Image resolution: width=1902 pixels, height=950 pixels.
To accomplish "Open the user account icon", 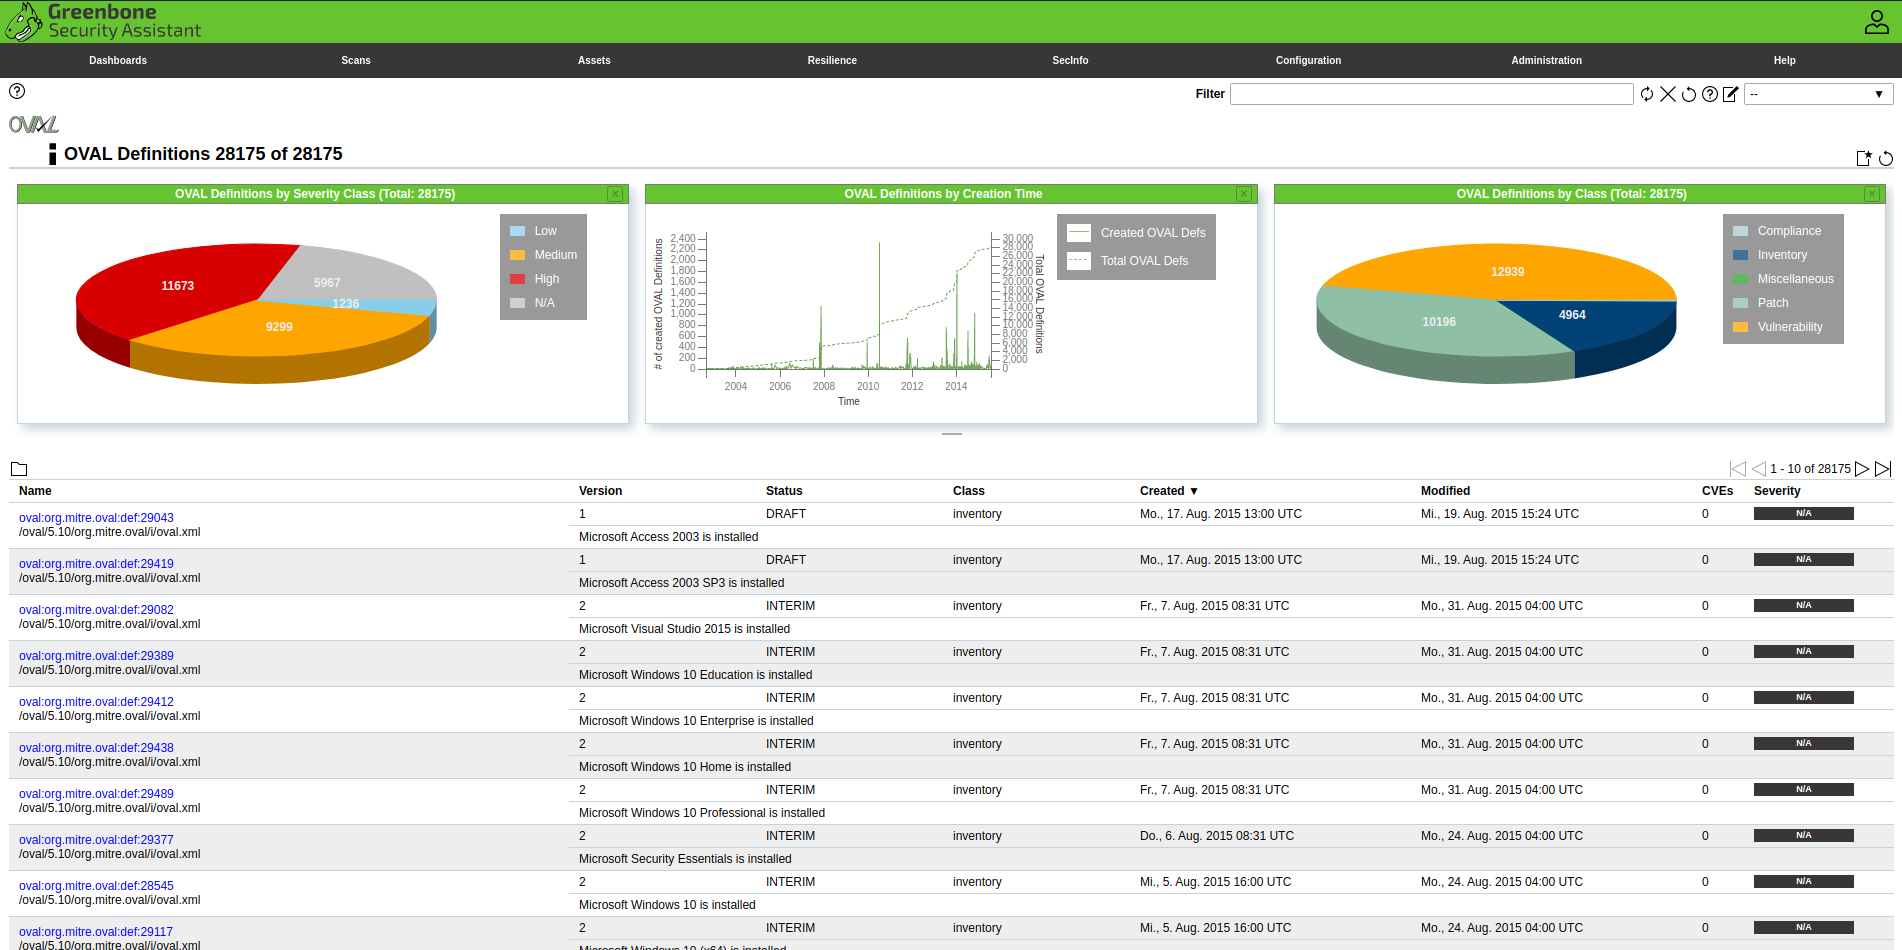I will pos(1876,22).
